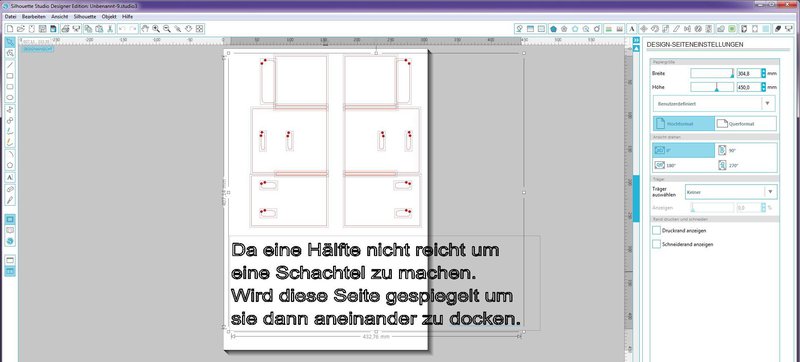Choose the Line drawing tool

pos(10,65)
